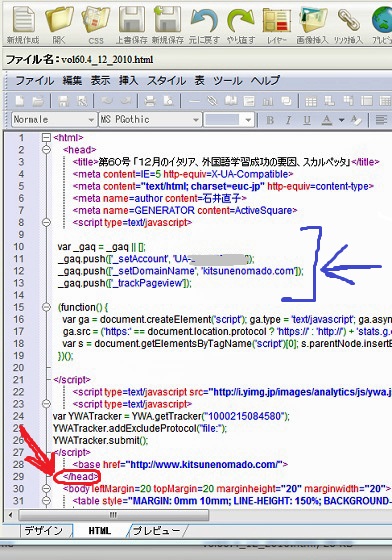Switch to the プレビュー tab

[x=156, y=531]
